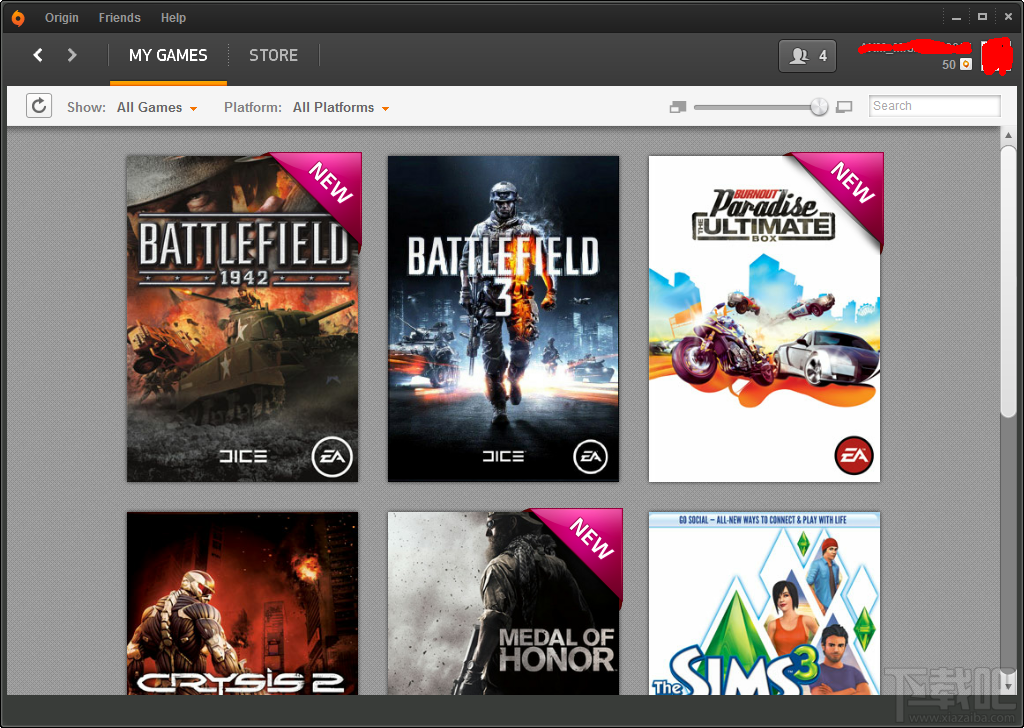
Task: Minimize the Origin window
Action: pos(957,18)
